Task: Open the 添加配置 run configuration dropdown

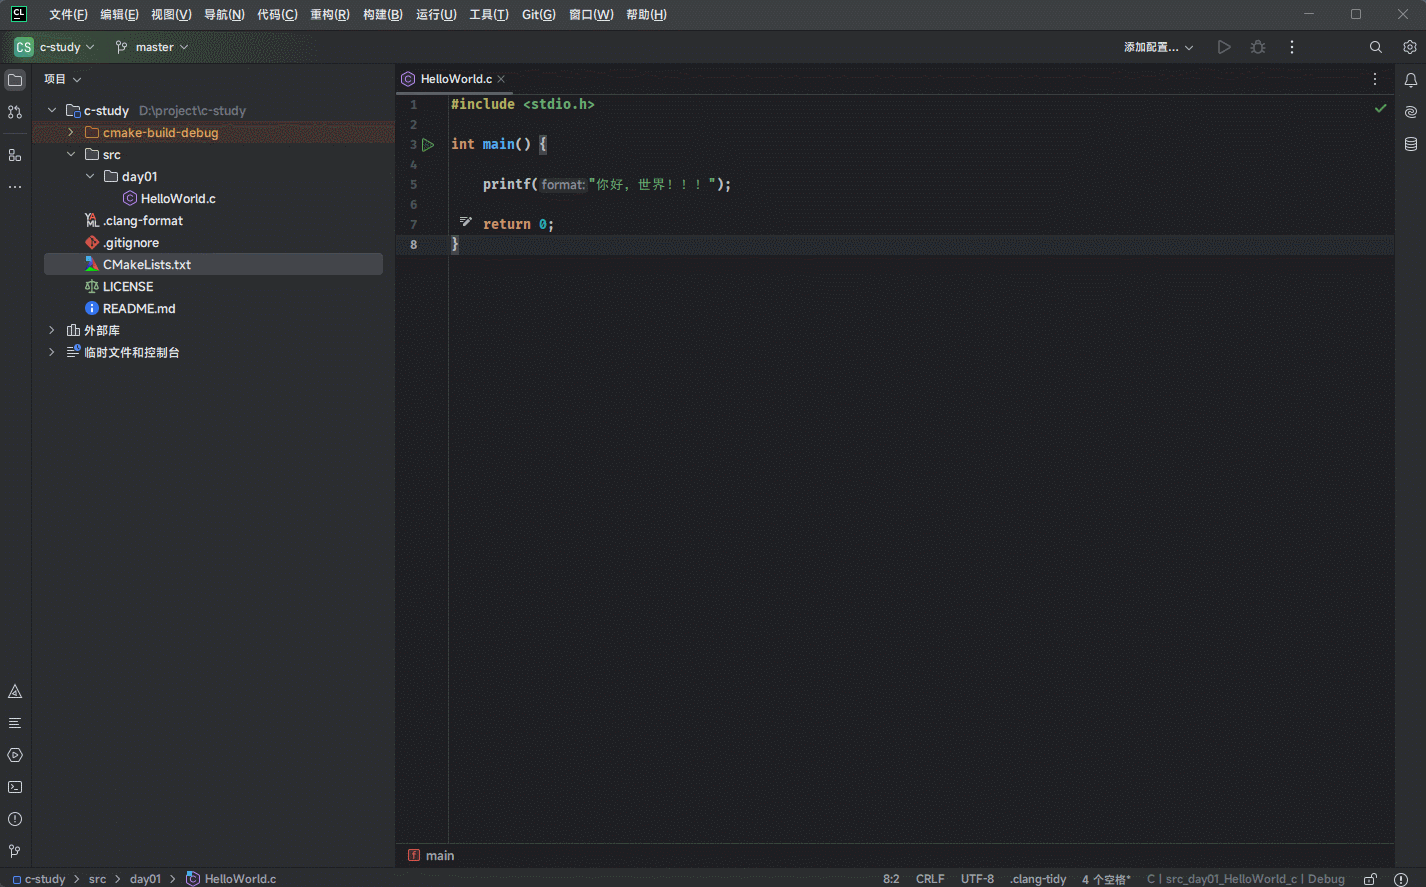Action: (x=1158, y=47)
